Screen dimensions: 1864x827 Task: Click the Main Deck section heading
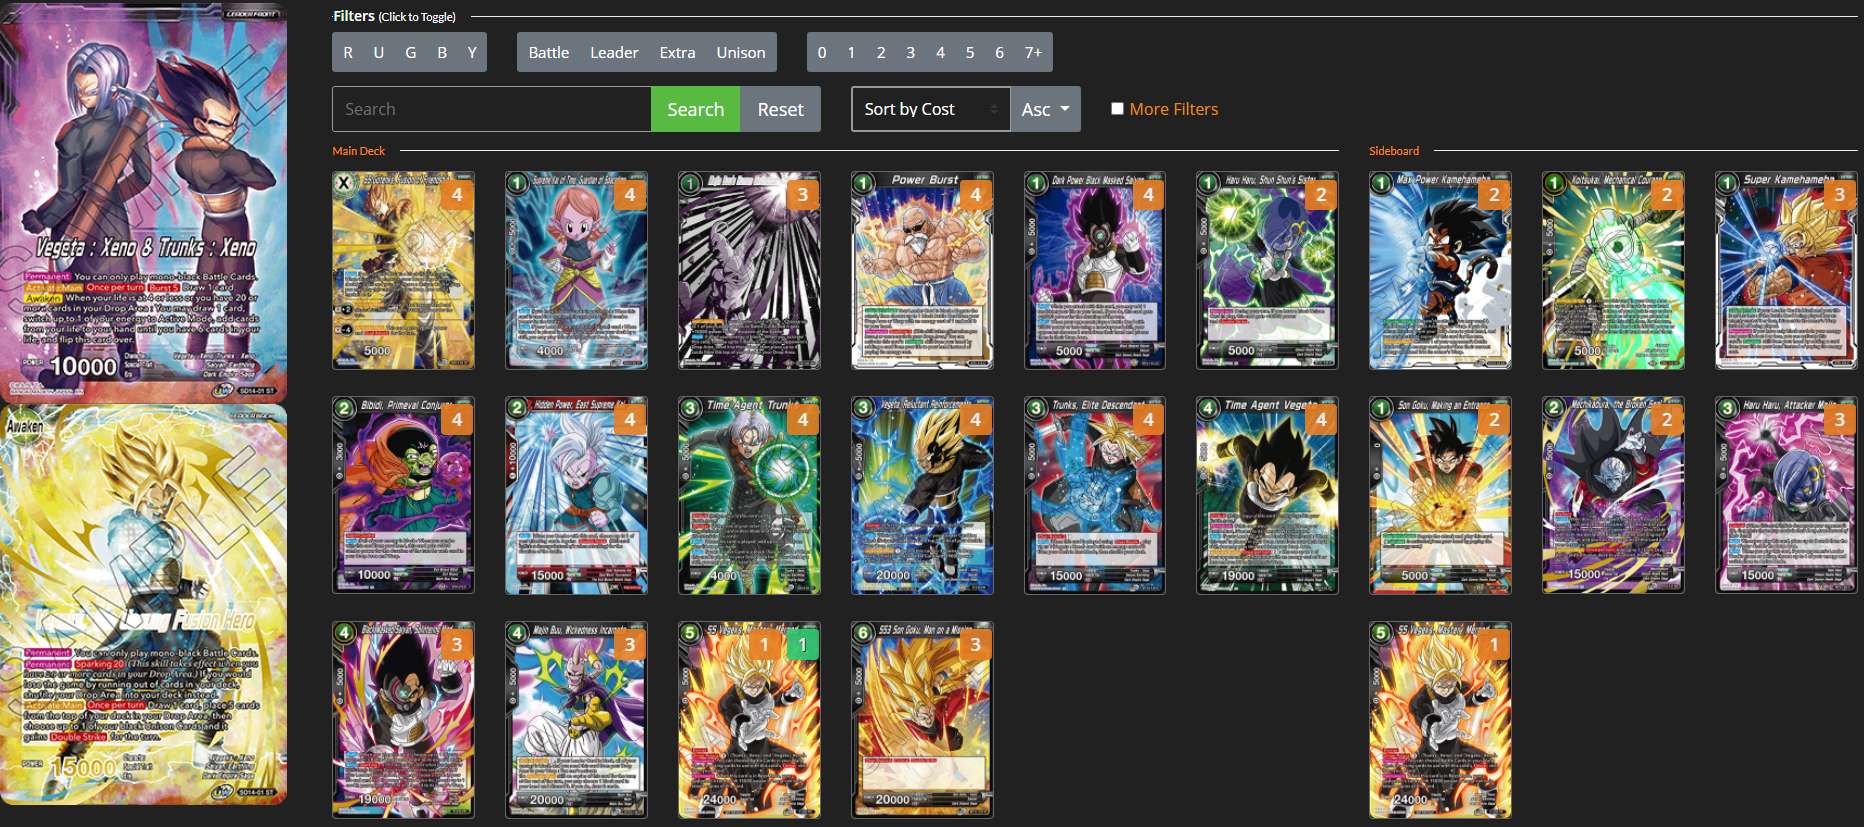click(x=358, y=151)
